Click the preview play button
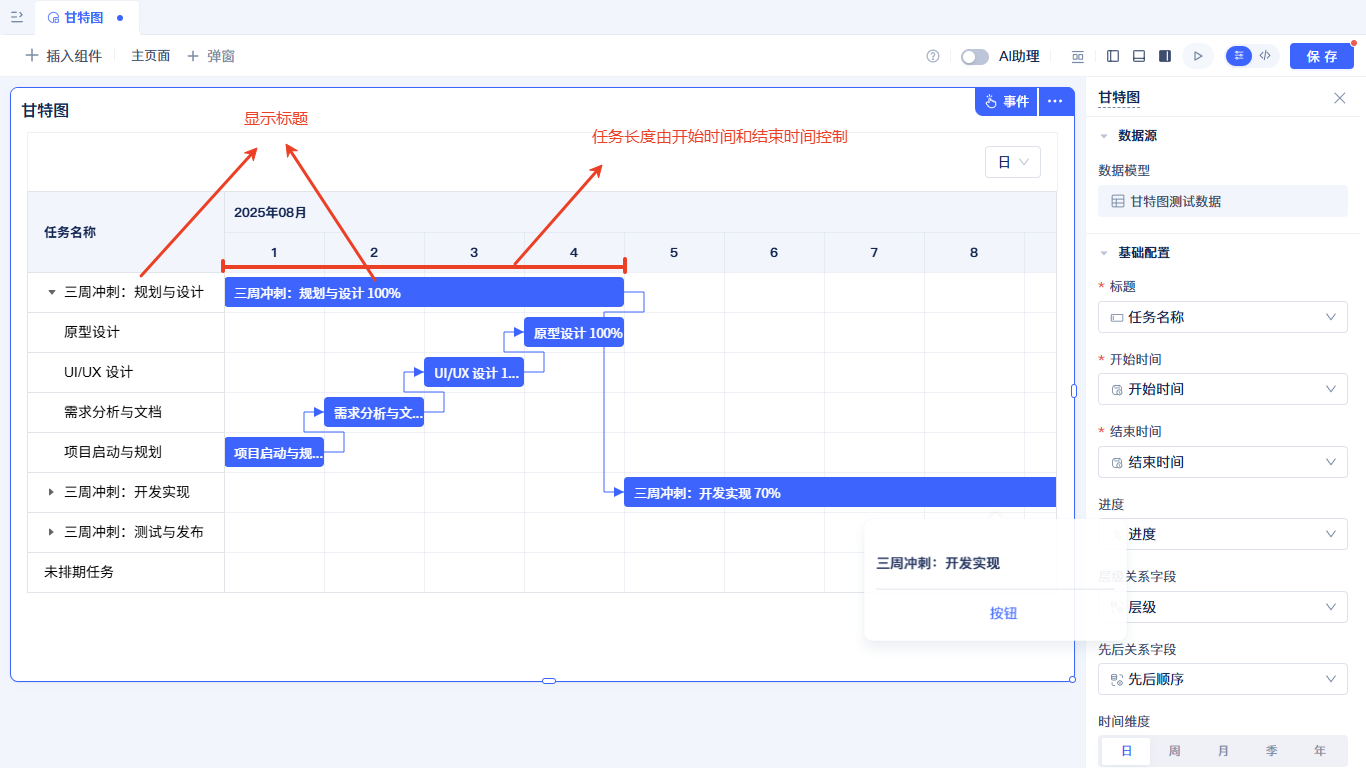Image resolution: width=1366 pixels, height=768 pixels. 1198,56
